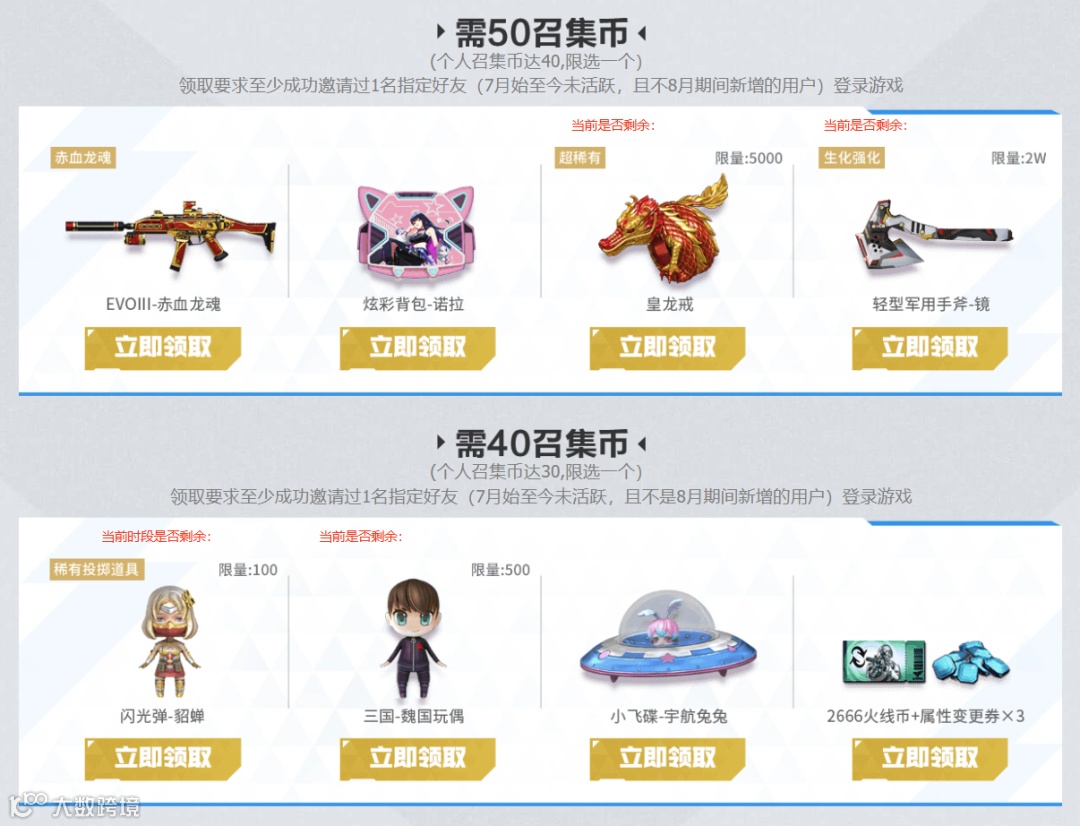1080x826 pixels.
Task: Claim 小飞碟-宇航兔 using 立即领取 button
Action: [667, 758]
